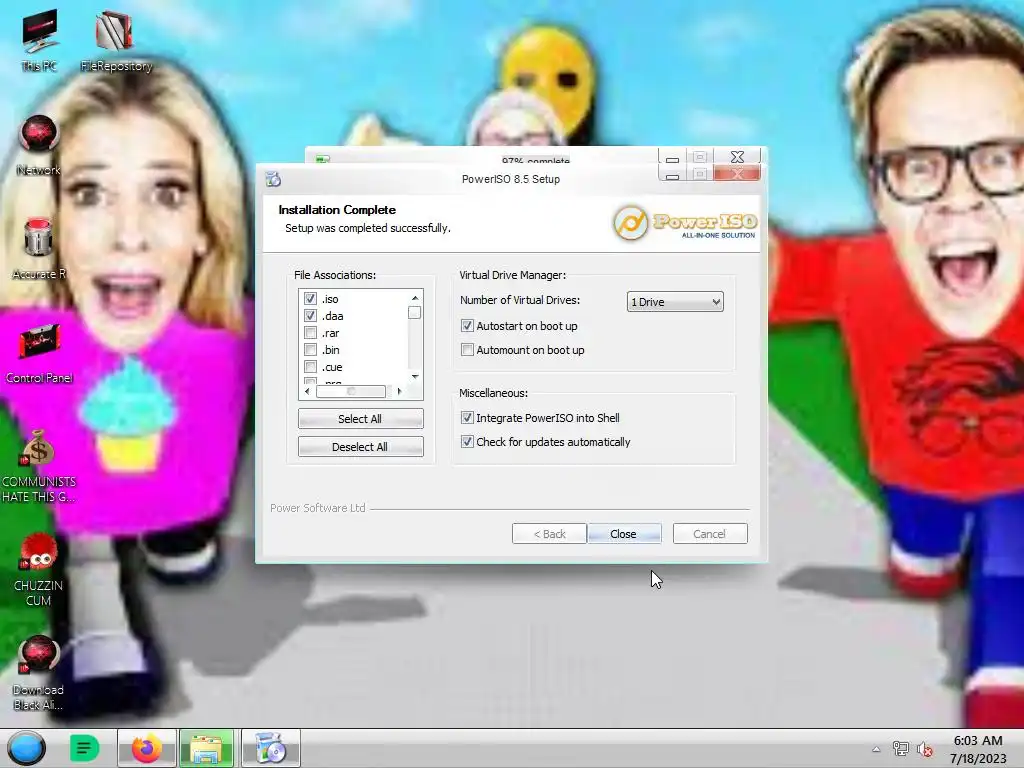Open Network desktop shortcut
Image resolution: width=1024 pixels, height=768 pixels.
click(39, 145)
